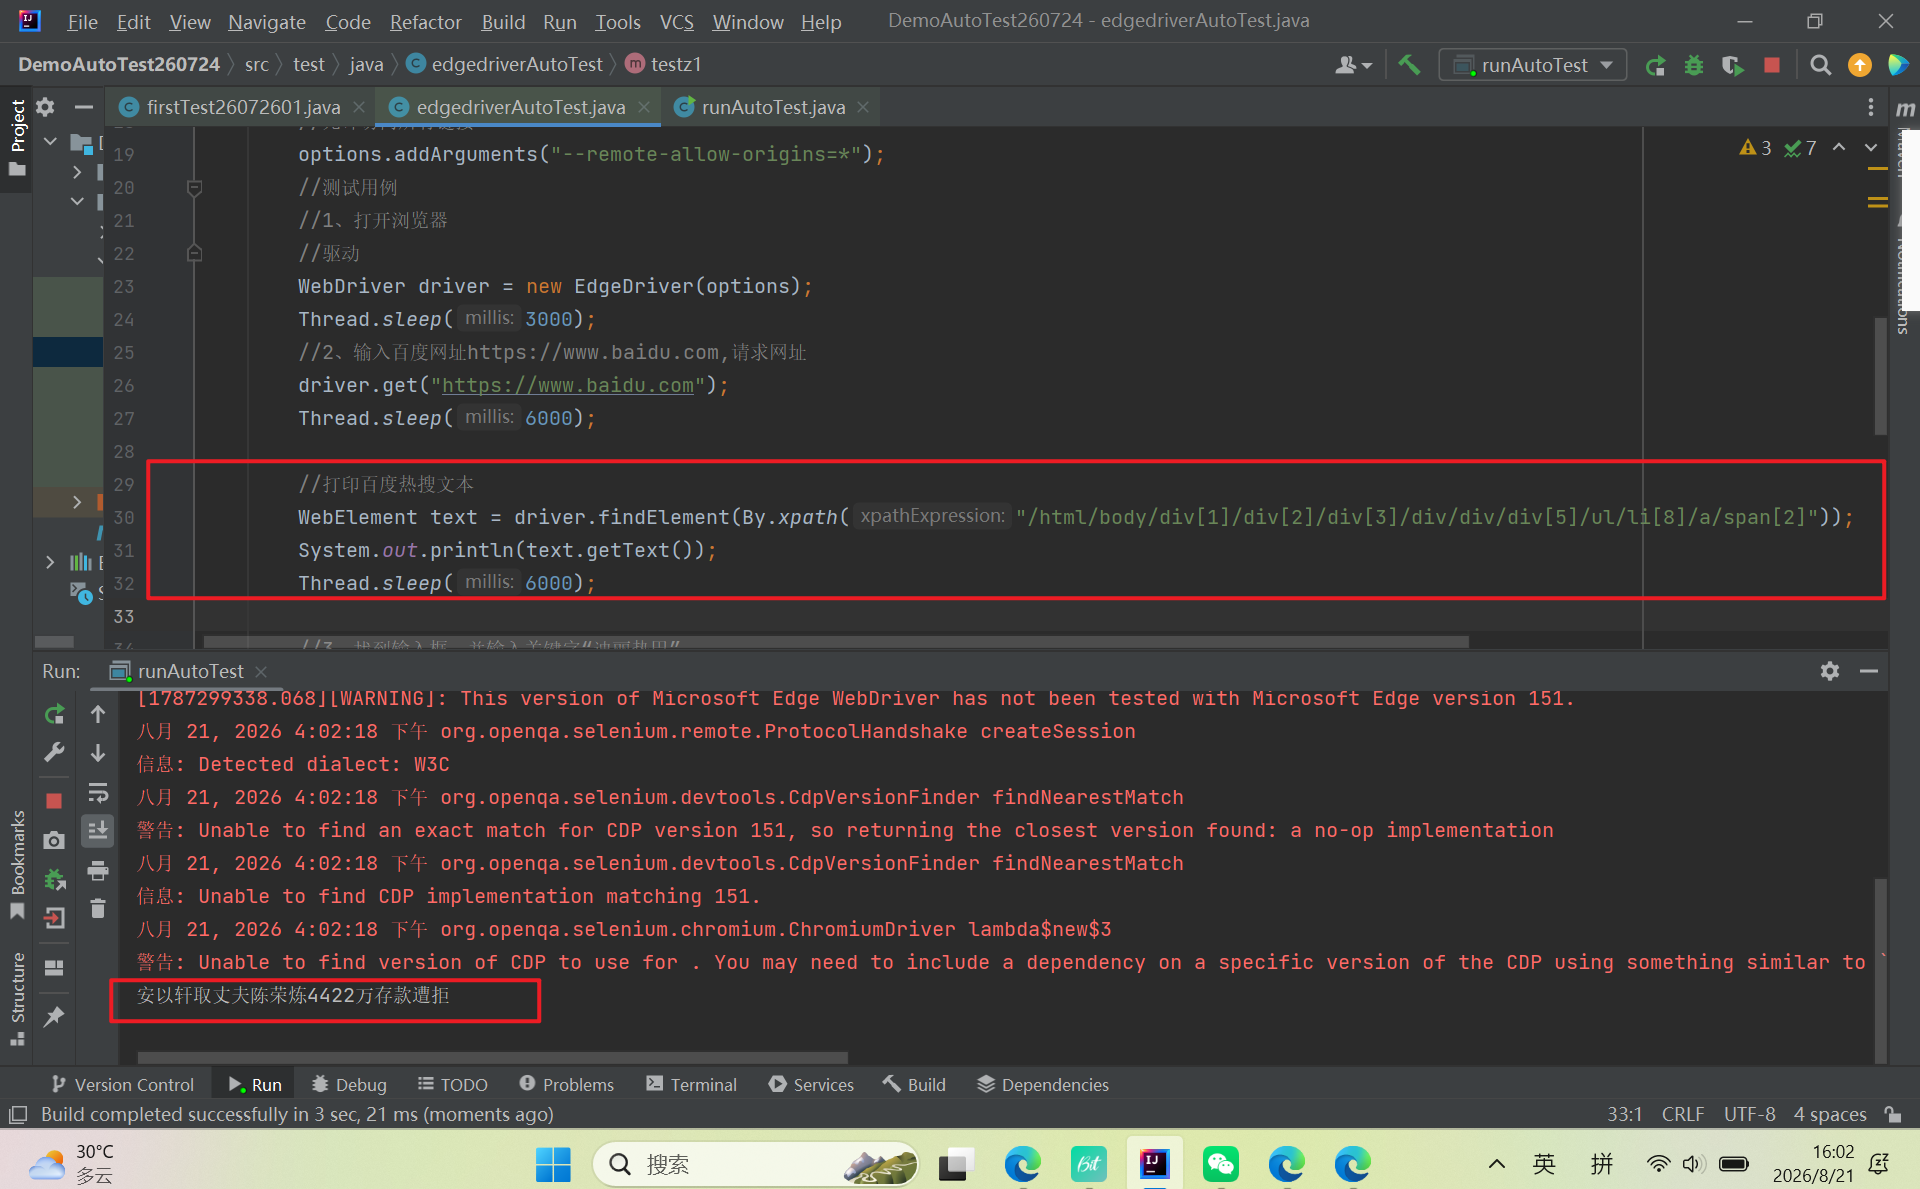This screenshot has width=1920, height=1189.
Task: Open WeChat from the Windows taskbar
Action: click(x=1221, y=1163)
